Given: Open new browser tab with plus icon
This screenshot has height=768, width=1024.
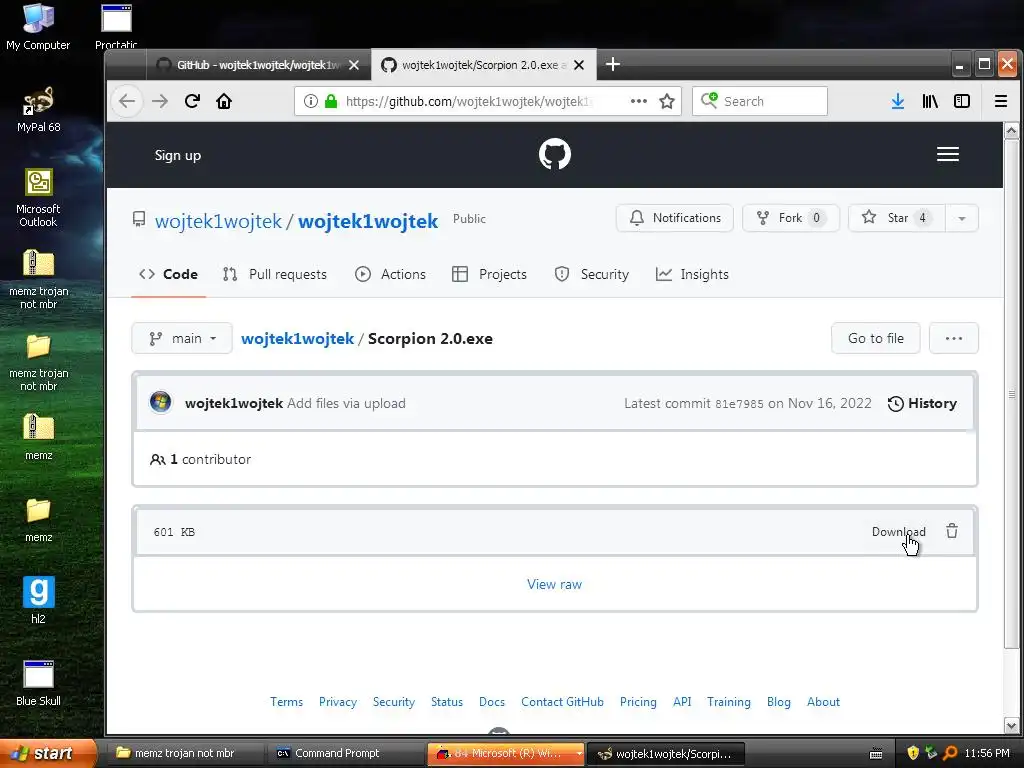Looking at the screenshot, I should point(613,64).
